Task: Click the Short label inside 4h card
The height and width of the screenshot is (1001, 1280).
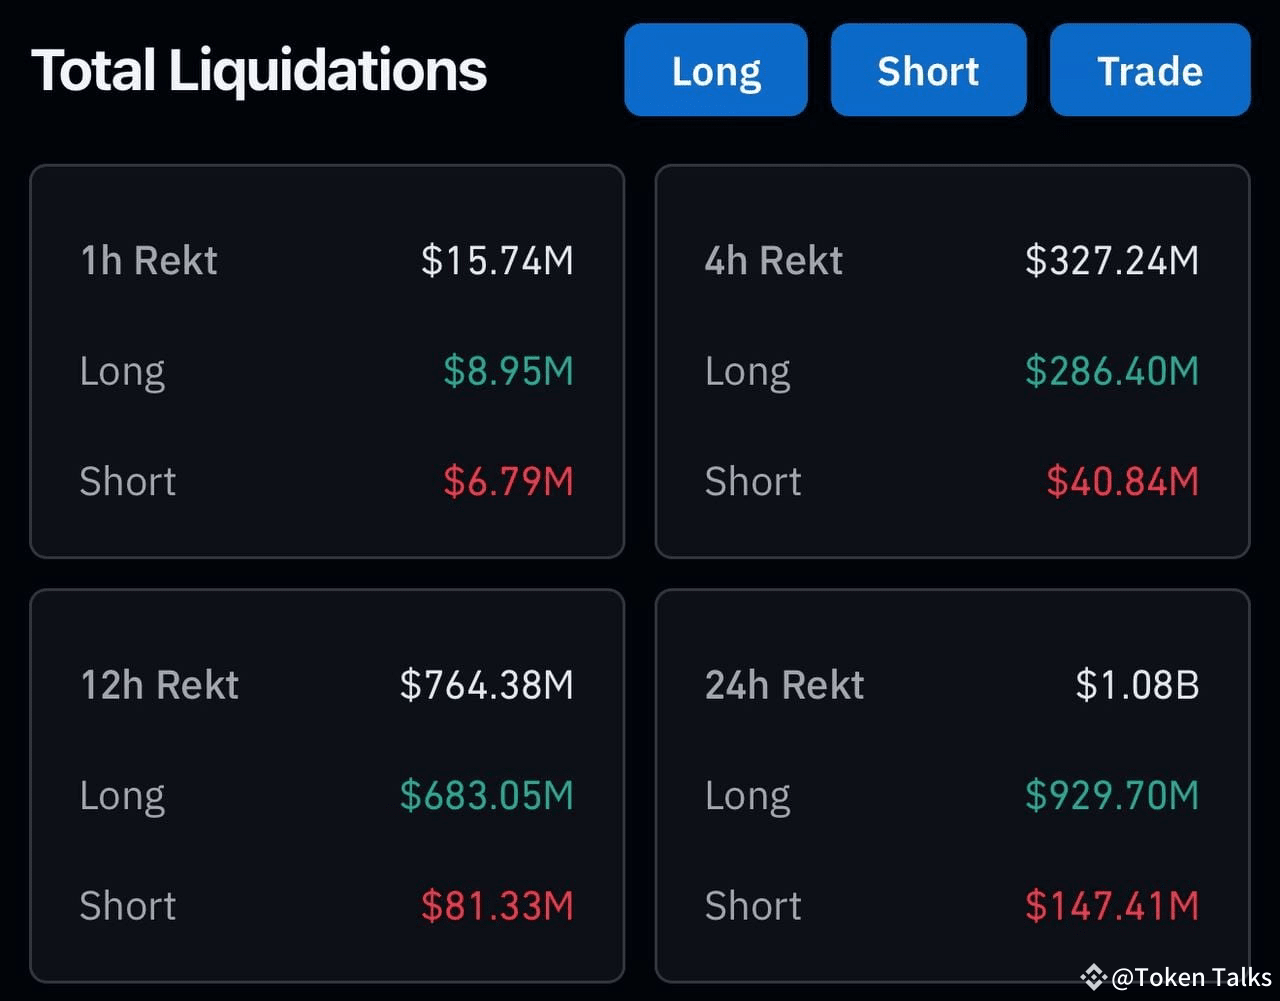Action: pos(753,481)
